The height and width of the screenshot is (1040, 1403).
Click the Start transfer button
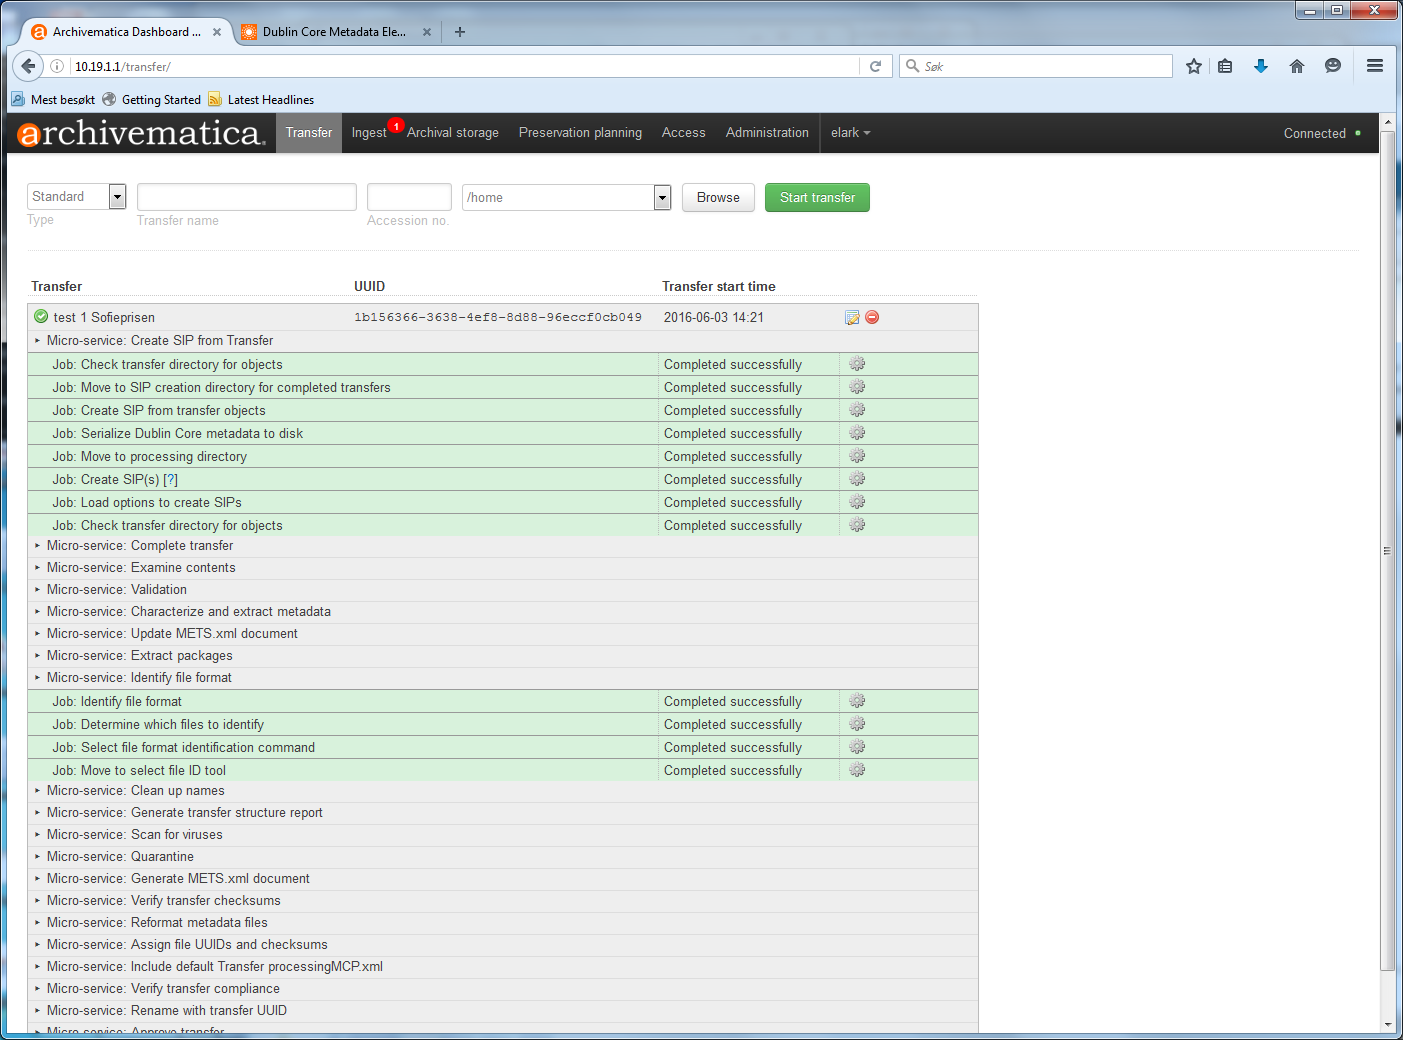coord(817,197)
